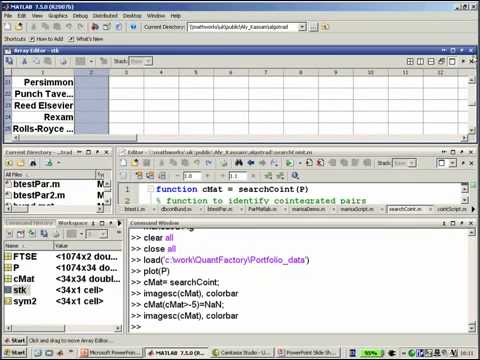Image resolution: width=480 pixels, height=360 pixels.
Task: Open the Current Directory path dropdown
Action: (302, 27)
